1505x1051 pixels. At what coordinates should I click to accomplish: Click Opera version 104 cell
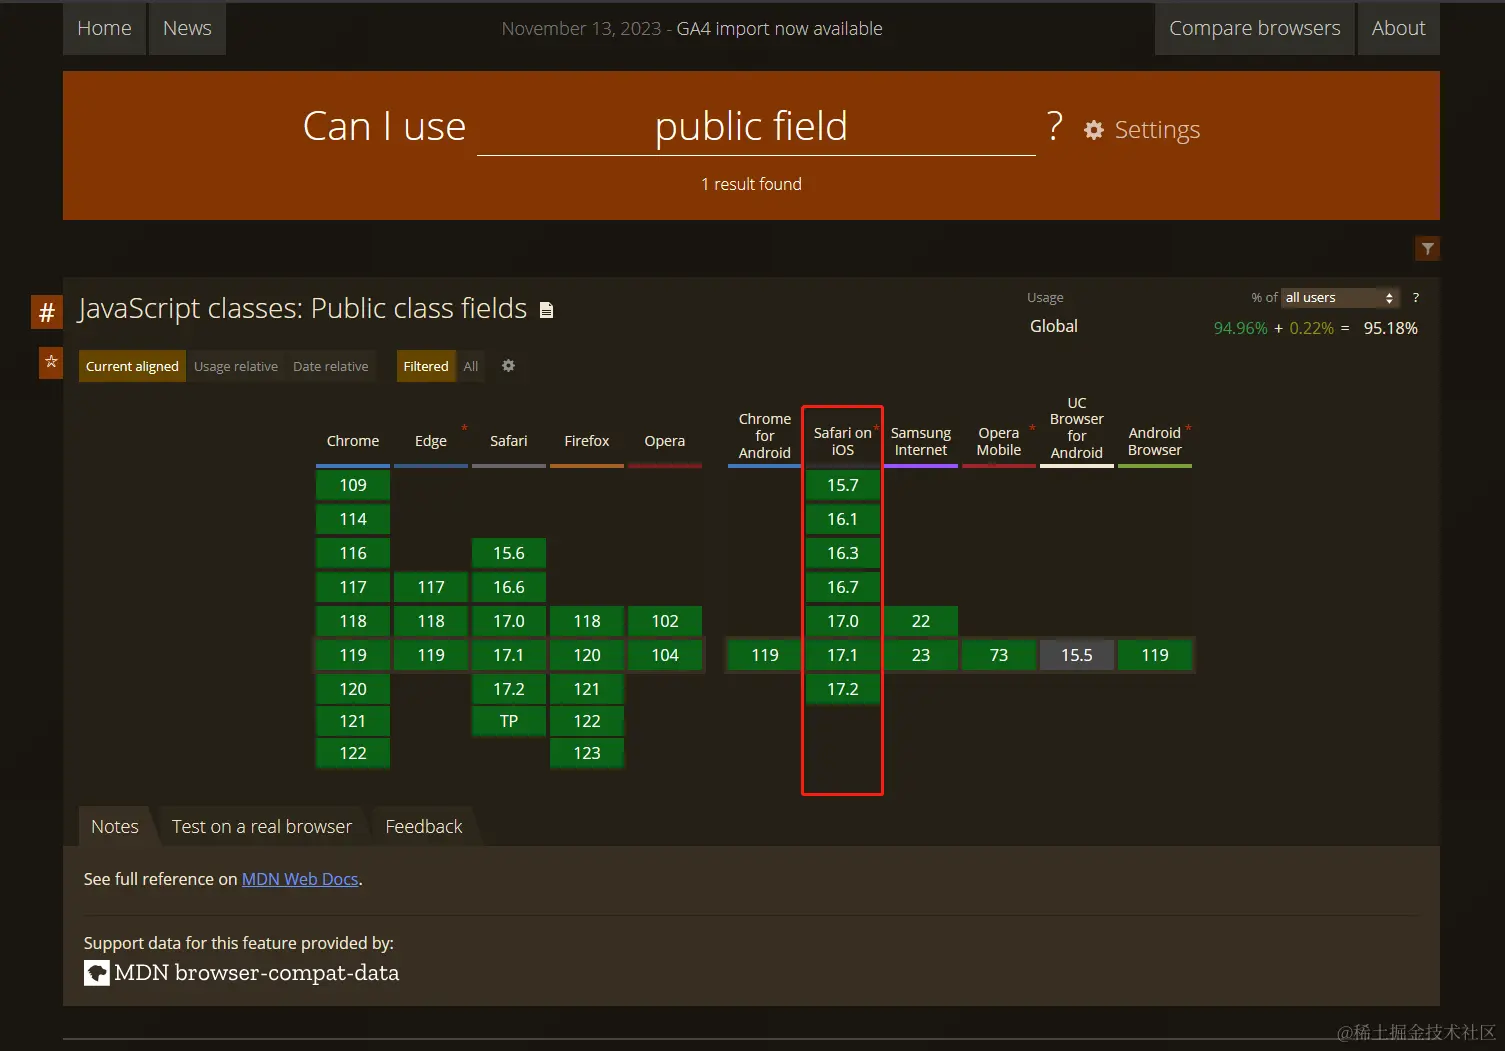[x=665, y=655]
